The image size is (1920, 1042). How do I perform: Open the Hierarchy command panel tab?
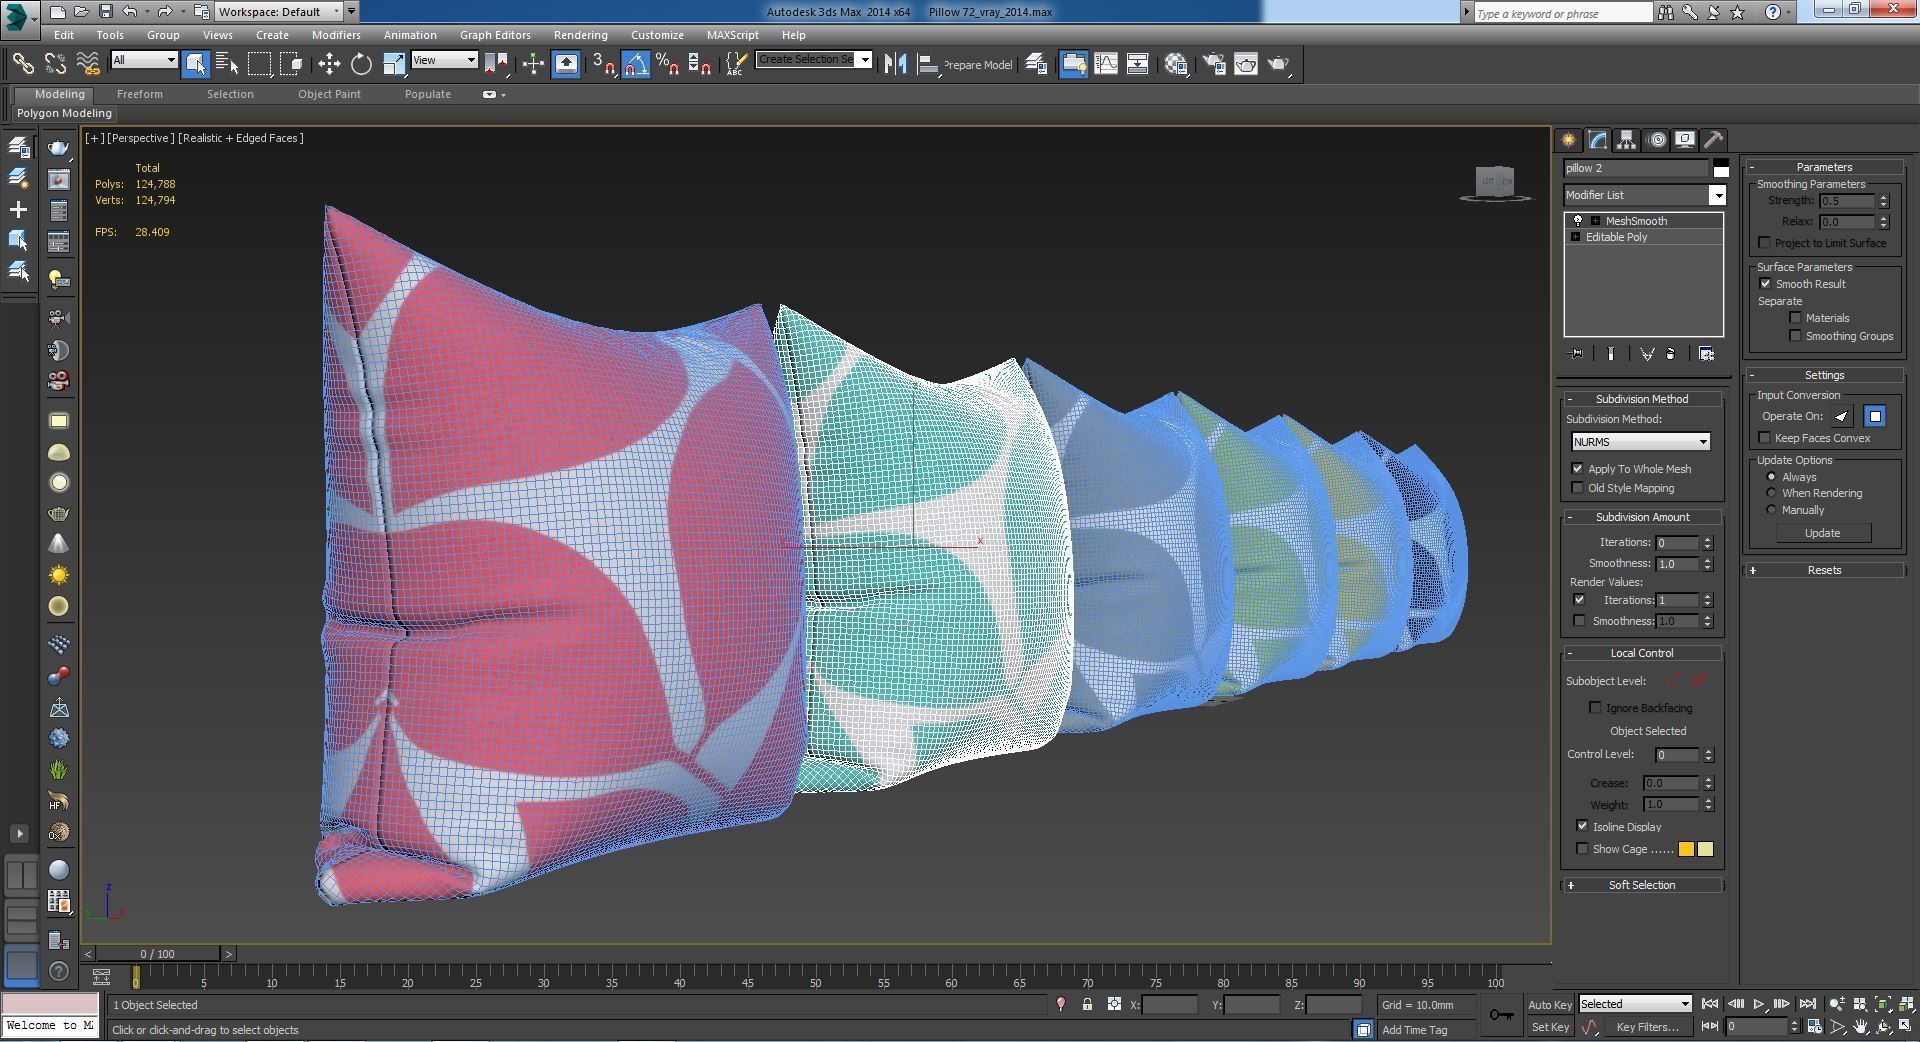(1627, 140)
